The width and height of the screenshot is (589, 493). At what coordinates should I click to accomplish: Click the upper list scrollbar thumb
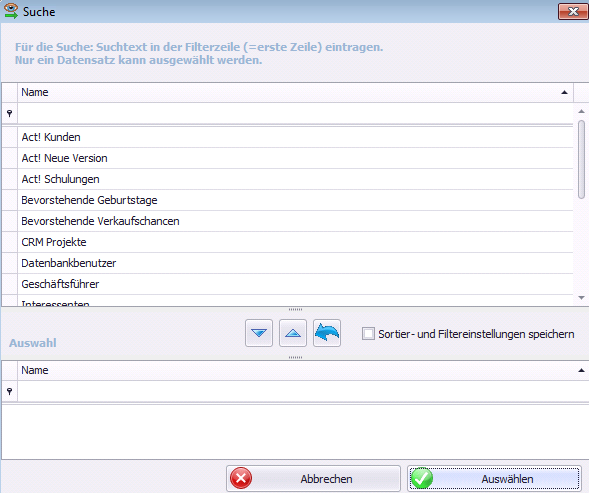pos(581,159)
